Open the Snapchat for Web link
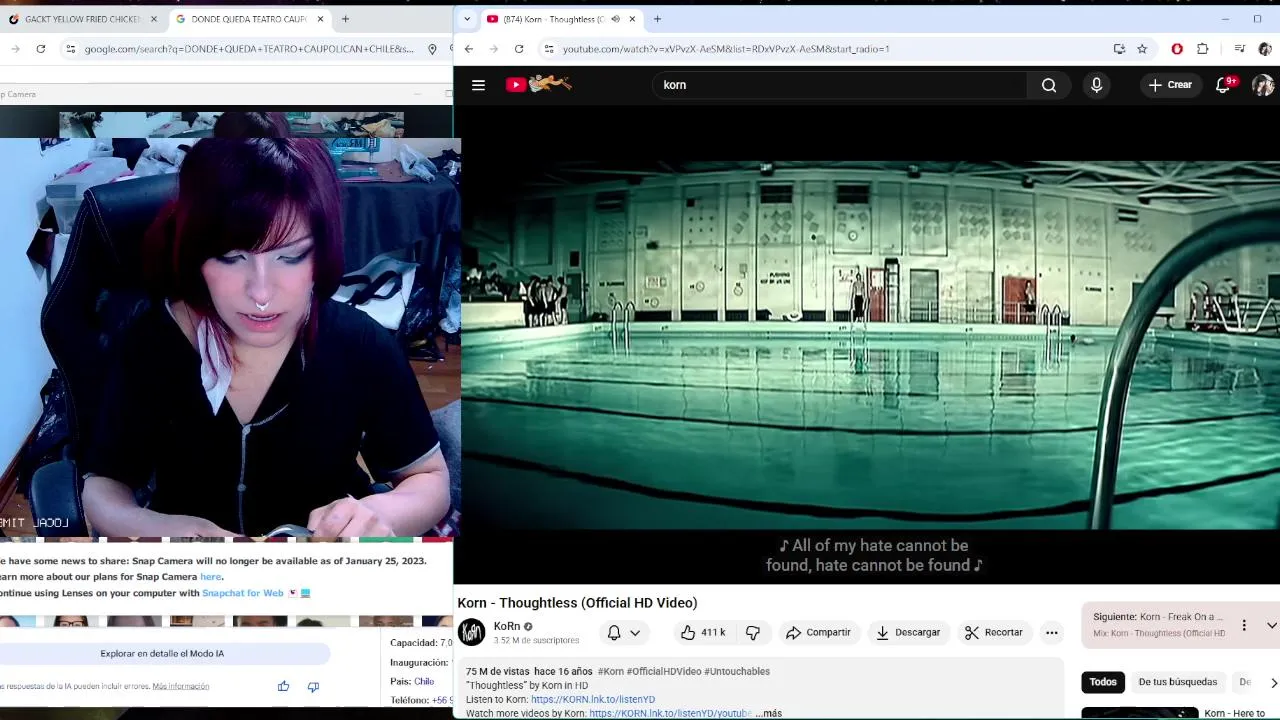 (243, 593)
